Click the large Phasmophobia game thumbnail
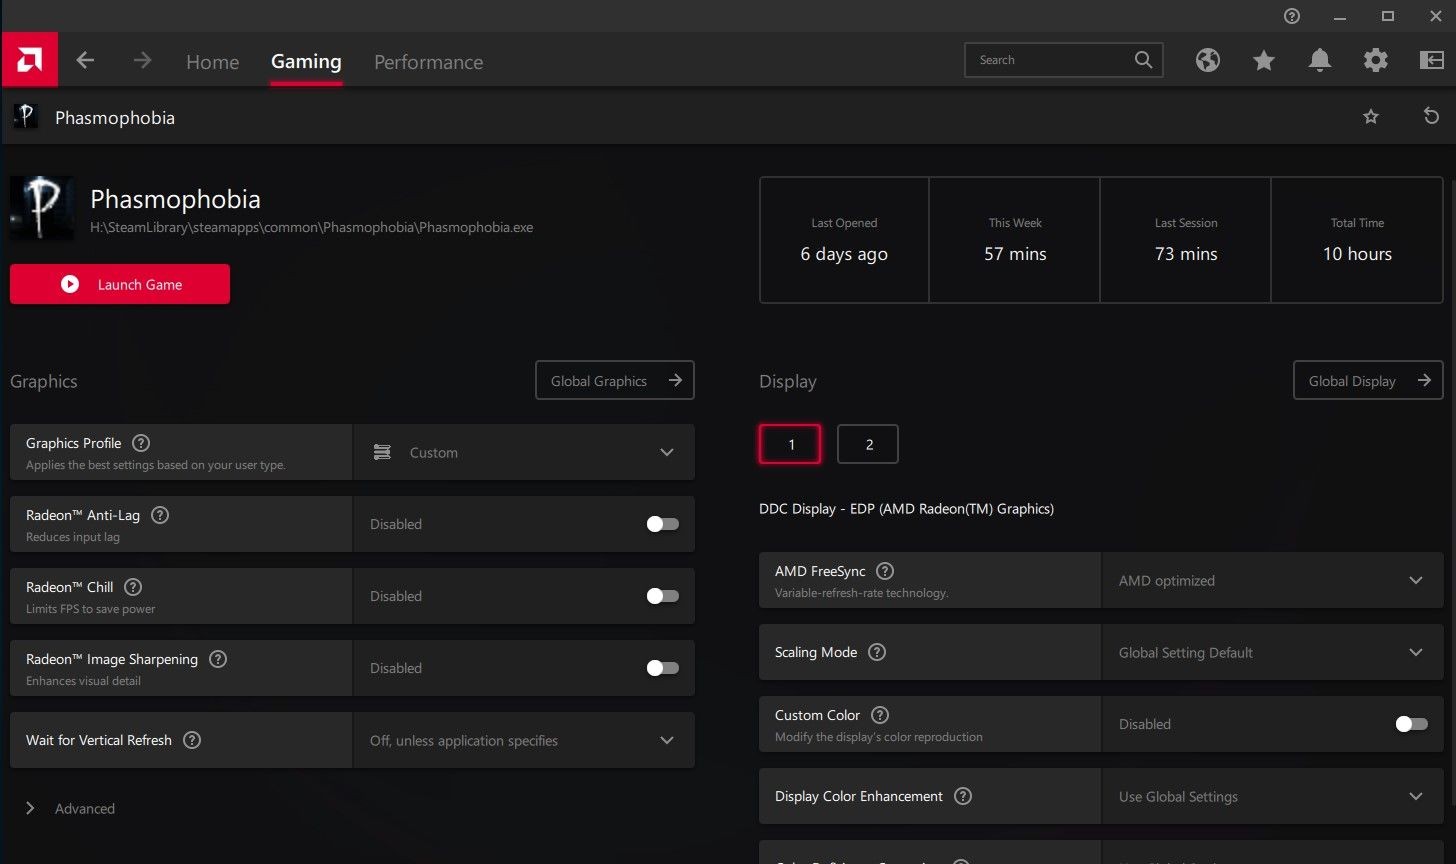The height and width of the screenshot is (864, 1456). [x=42, y=208]
